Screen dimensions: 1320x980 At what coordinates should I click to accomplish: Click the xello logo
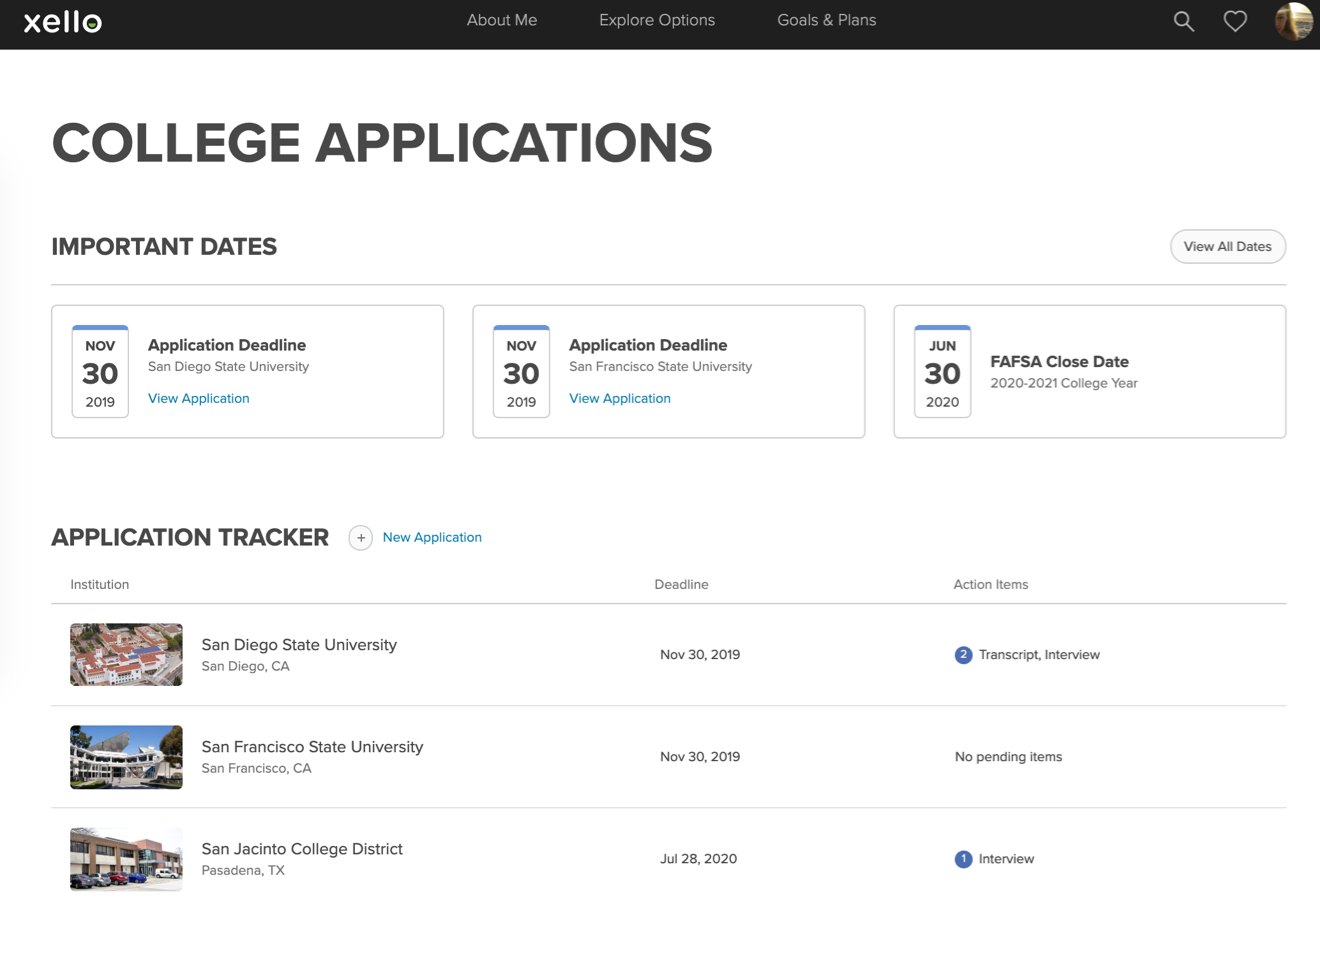click(x=63, y=22)
